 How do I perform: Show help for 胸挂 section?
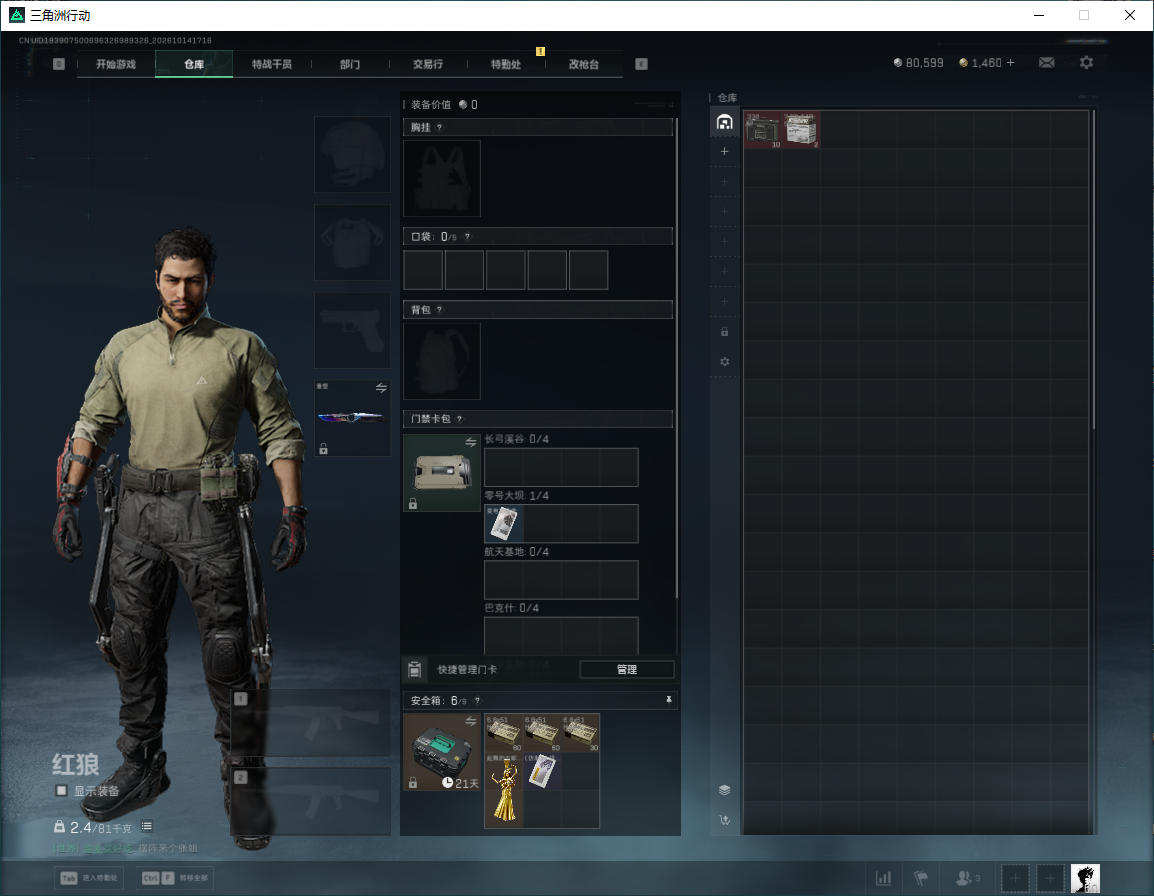point(439,127)
